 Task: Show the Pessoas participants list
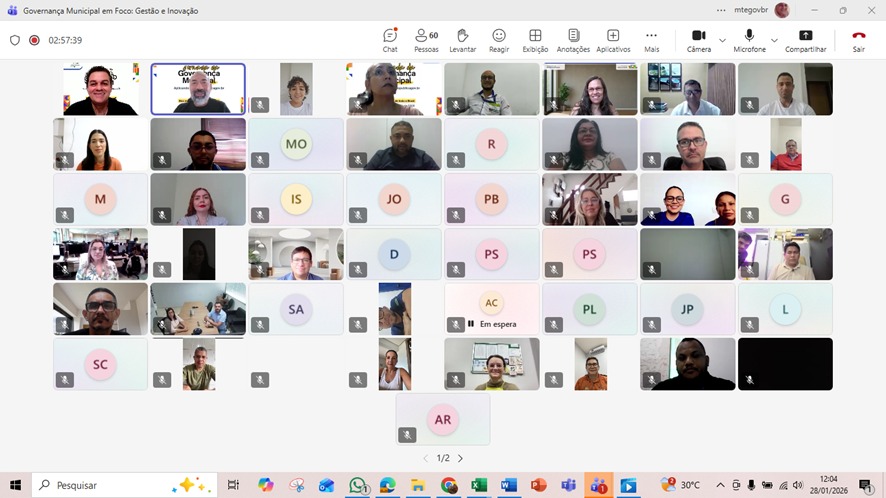click(426, 40)
